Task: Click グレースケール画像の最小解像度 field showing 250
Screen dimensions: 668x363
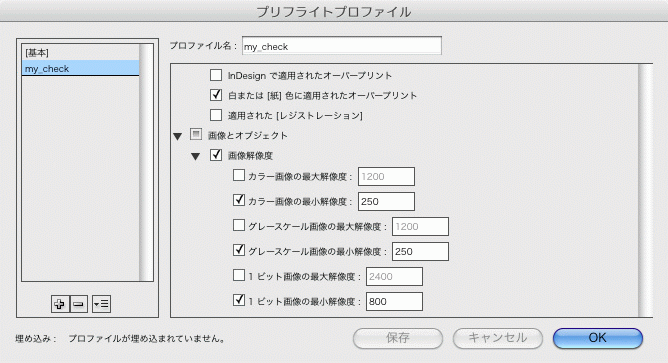Action: [420, 251]
